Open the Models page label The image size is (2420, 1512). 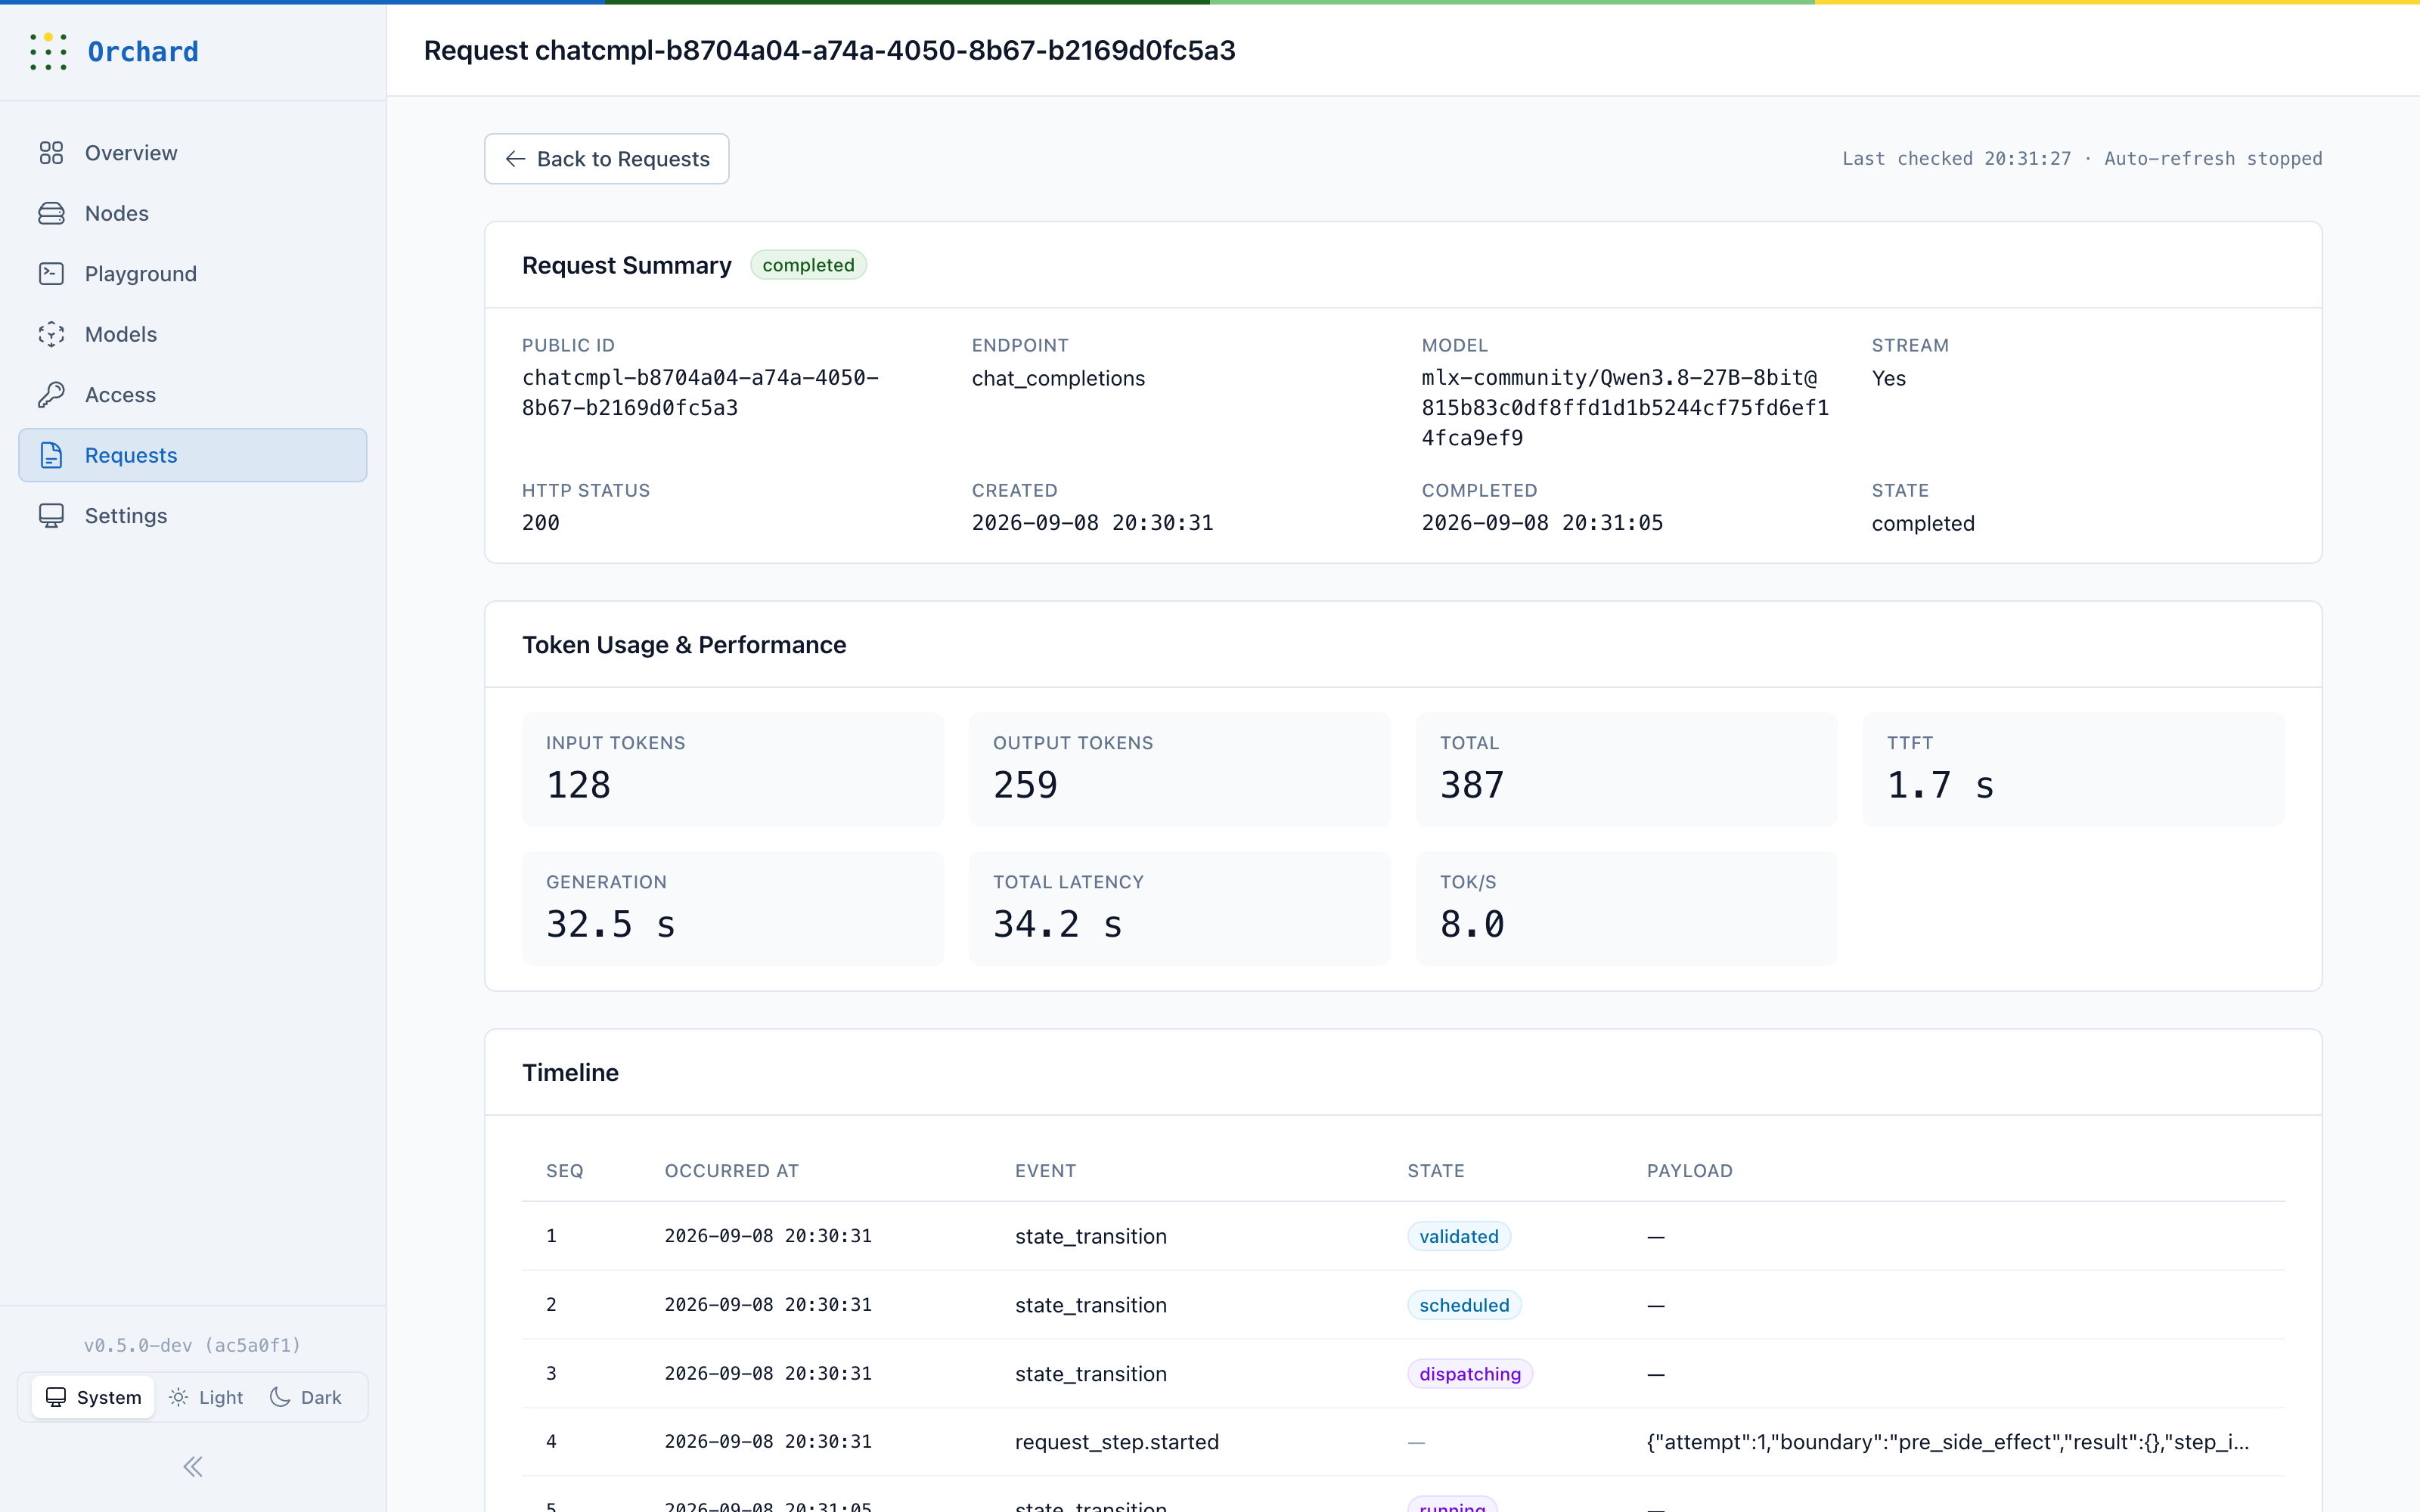(121, 334)
